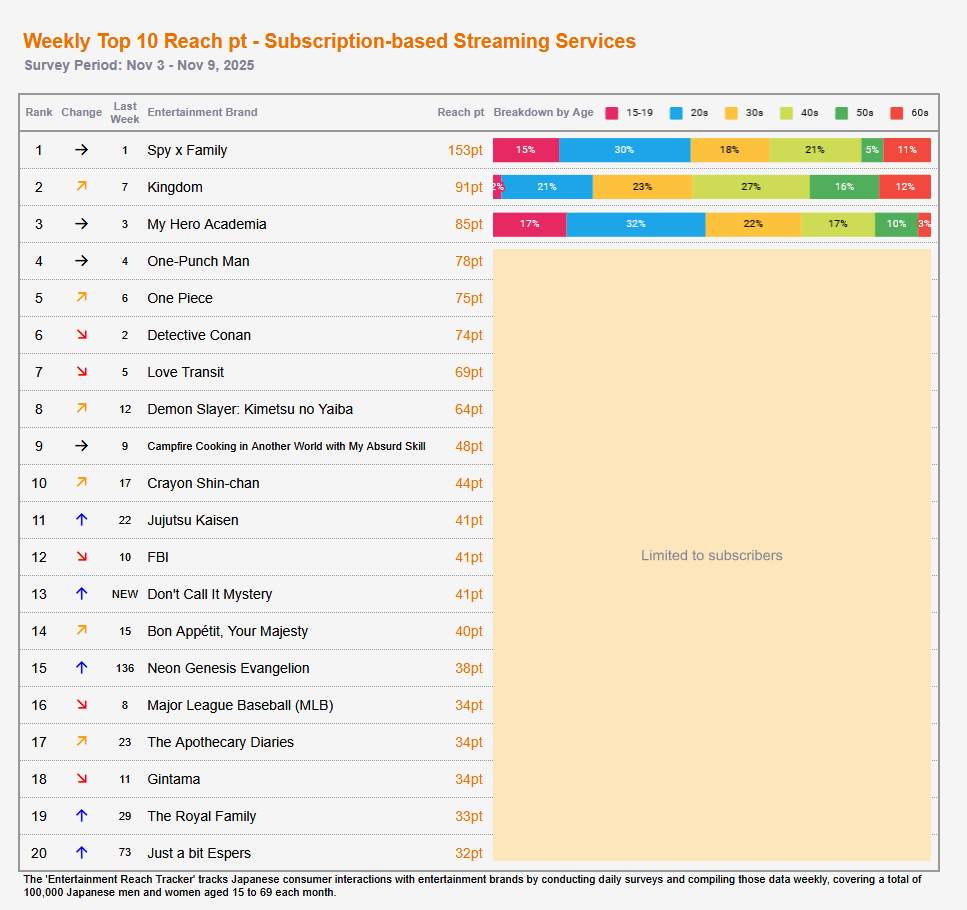Screen dimensions: 967x910
Task: Click the Weekly Top 10 Reach pt heading
Action: [x=329, y=41]
